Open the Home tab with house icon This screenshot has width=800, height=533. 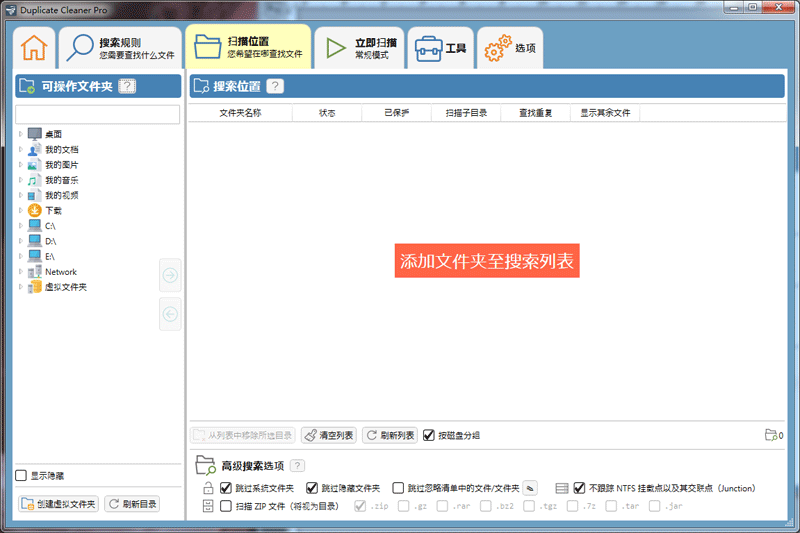click(x=34, y=48)
